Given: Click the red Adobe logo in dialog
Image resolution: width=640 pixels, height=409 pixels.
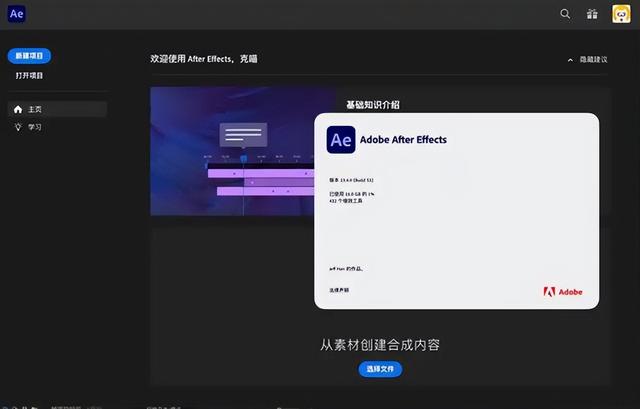Looking at the screenshot, I should tap(563, 292).
